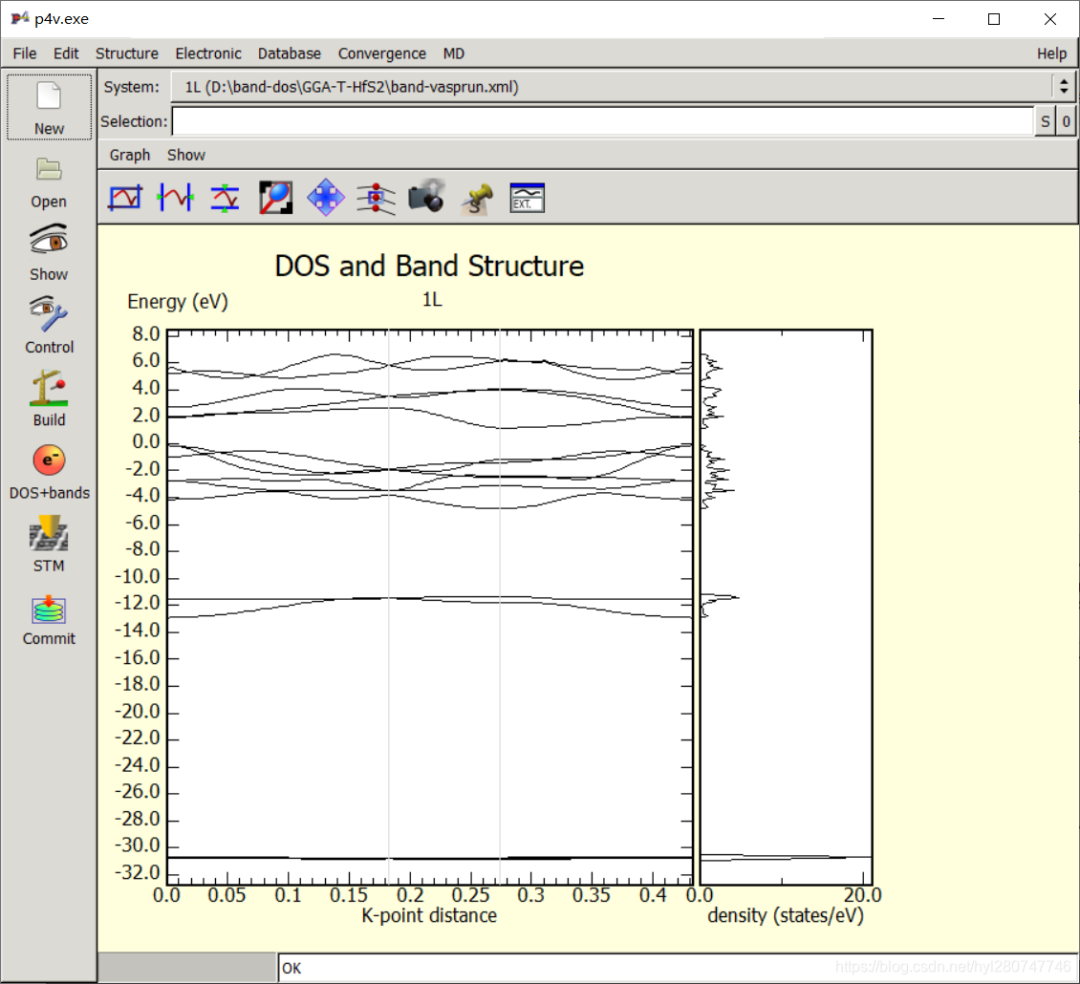Click the K-point distance axis label

click(429, 915)
